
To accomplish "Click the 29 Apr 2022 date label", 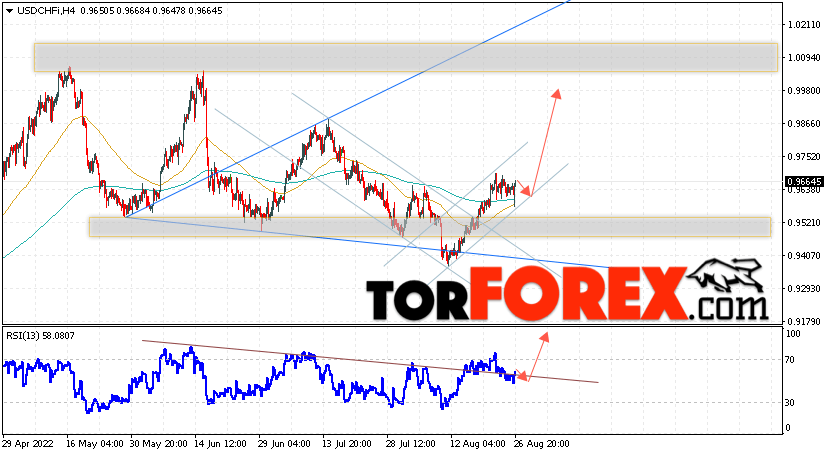I will (x=27, y=443).
